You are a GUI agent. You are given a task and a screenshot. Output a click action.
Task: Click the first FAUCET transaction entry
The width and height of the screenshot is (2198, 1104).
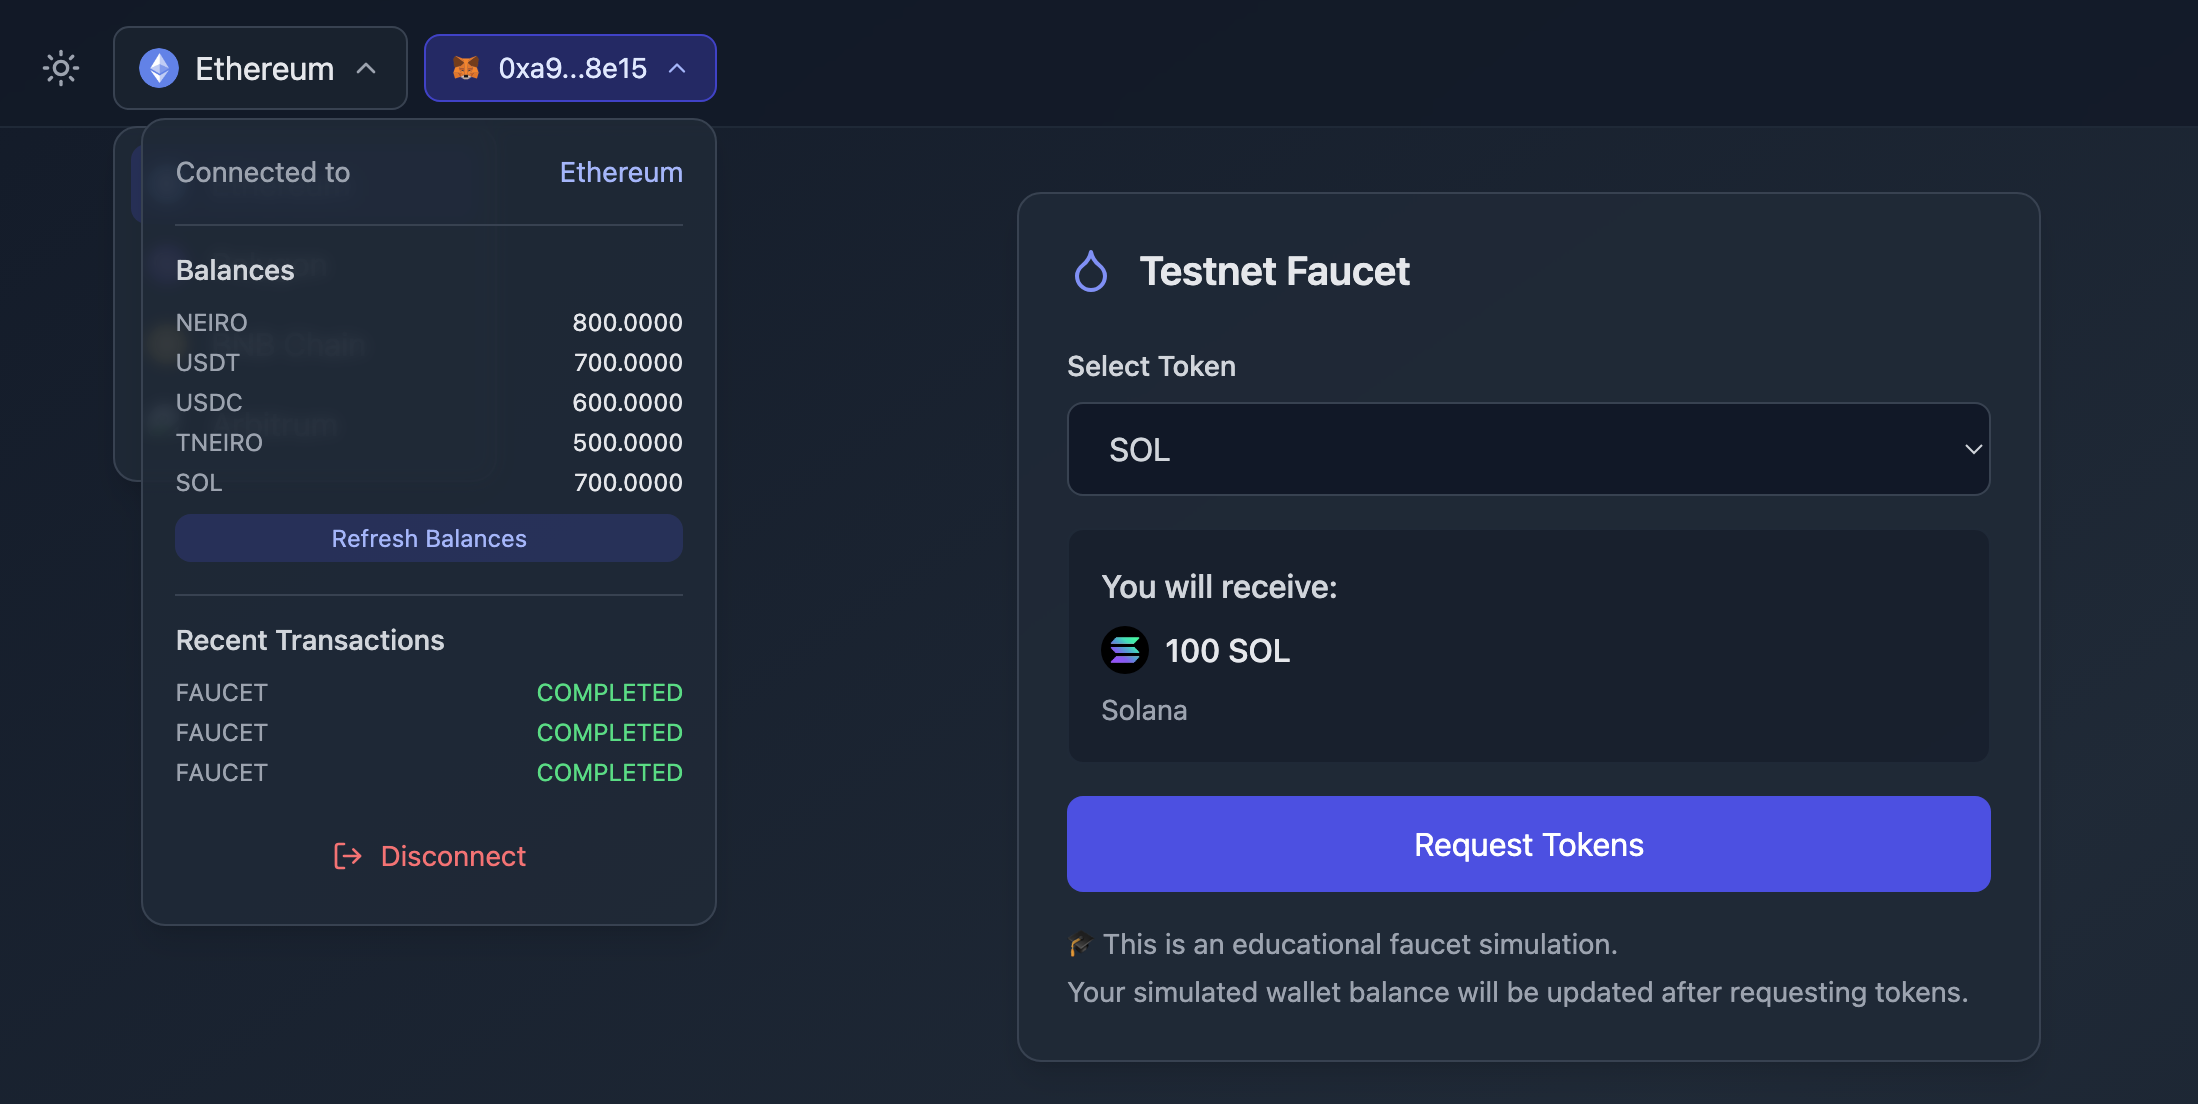[x=222, y=693]
